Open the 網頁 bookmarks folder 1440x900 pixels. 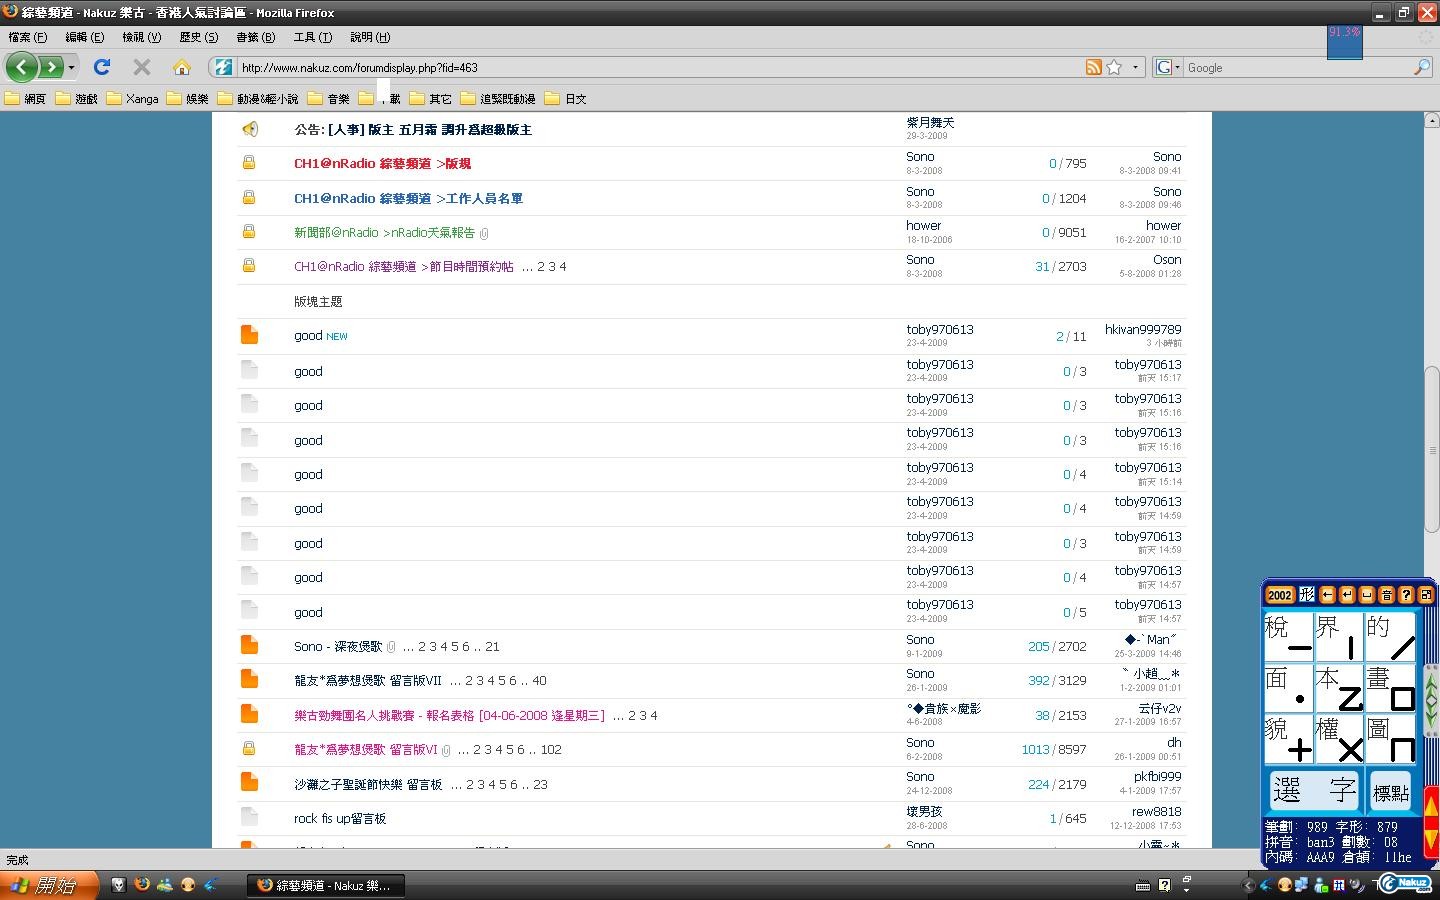click(25, 98)
